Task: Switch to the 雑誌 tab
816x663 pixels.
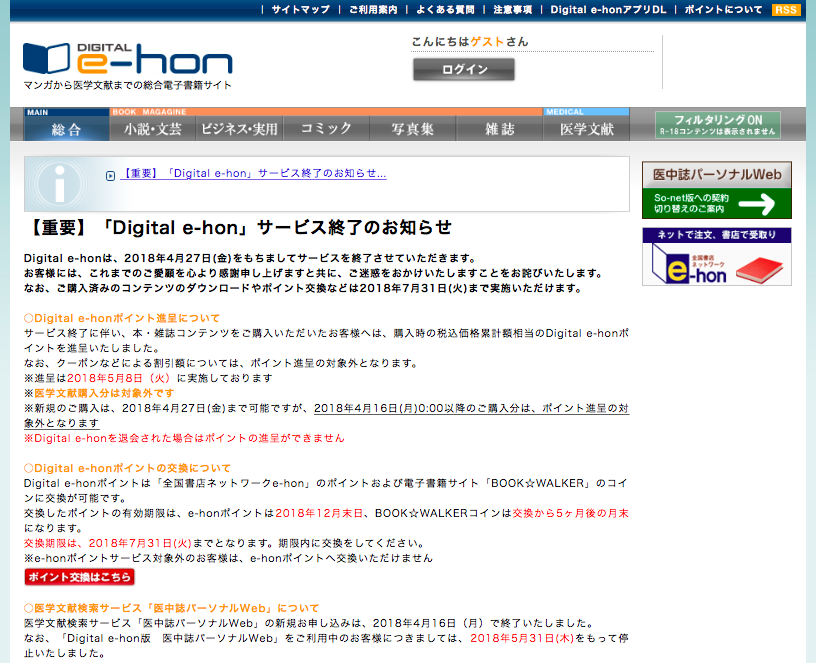Action: (x=500, y=129)
